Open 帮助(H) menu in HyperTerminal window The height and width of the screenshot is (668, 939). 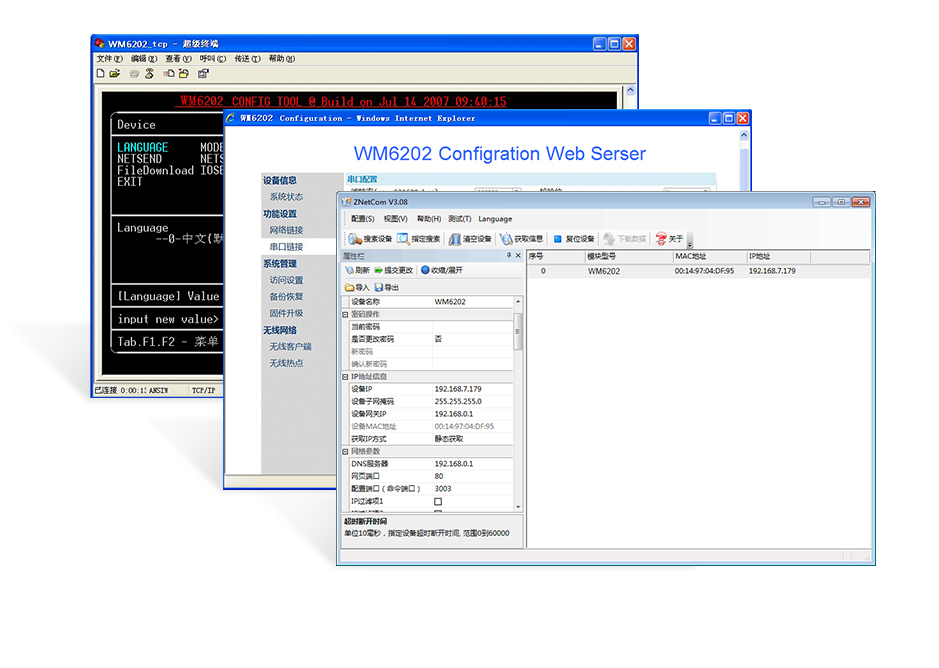coord(281,59)
